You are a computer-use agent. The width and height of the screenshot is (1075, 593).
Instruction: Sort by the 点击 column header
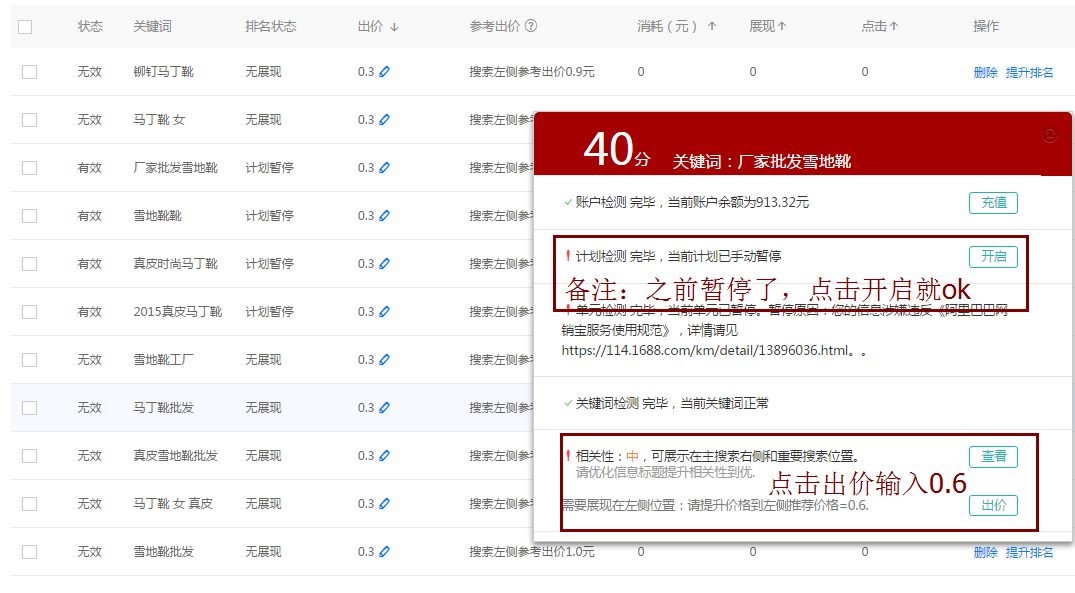click(x=879, y=27)
